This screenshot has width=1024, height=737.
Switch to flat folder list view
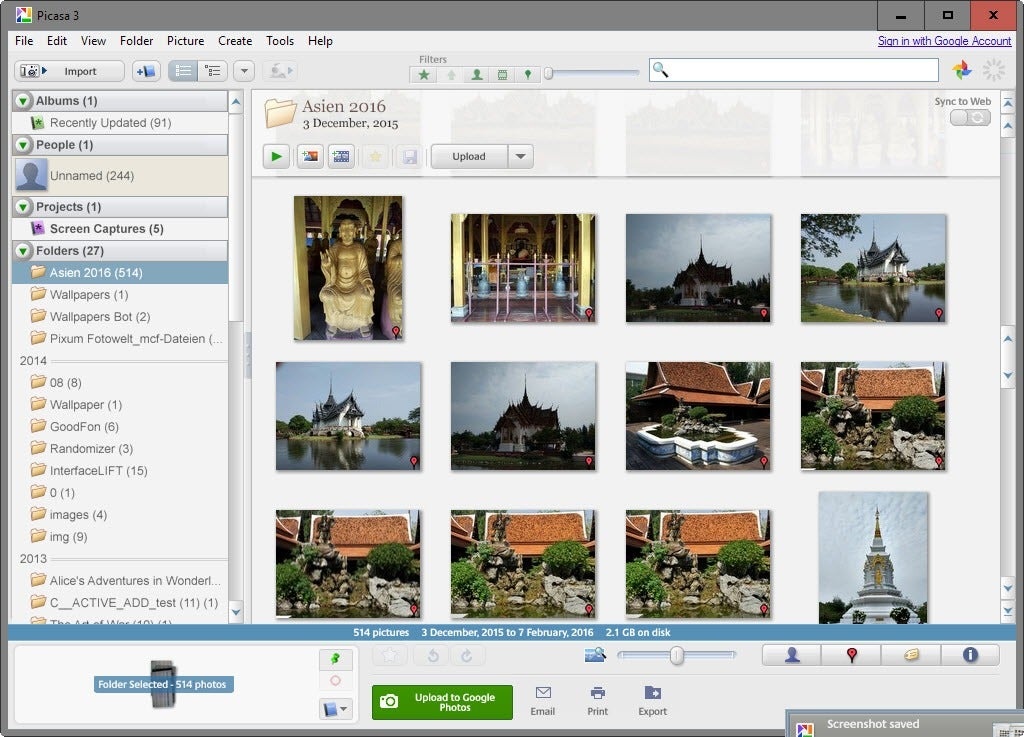[183, 71]
